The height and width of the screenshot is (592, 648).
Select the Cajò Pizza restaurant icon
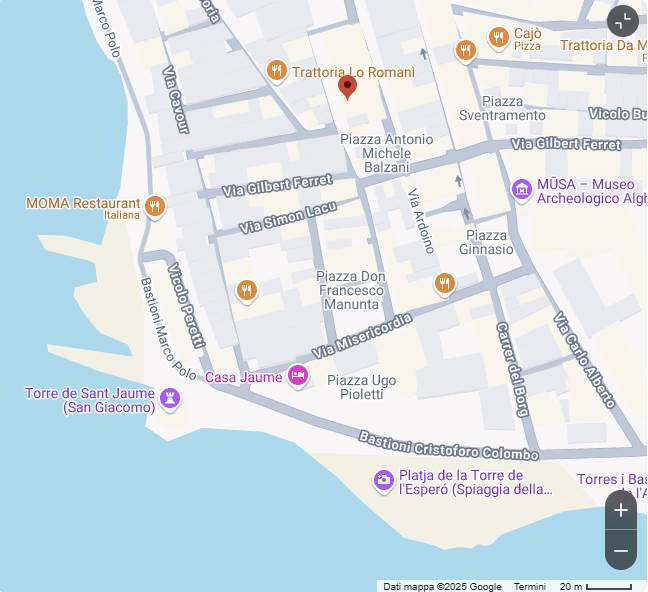498,38
